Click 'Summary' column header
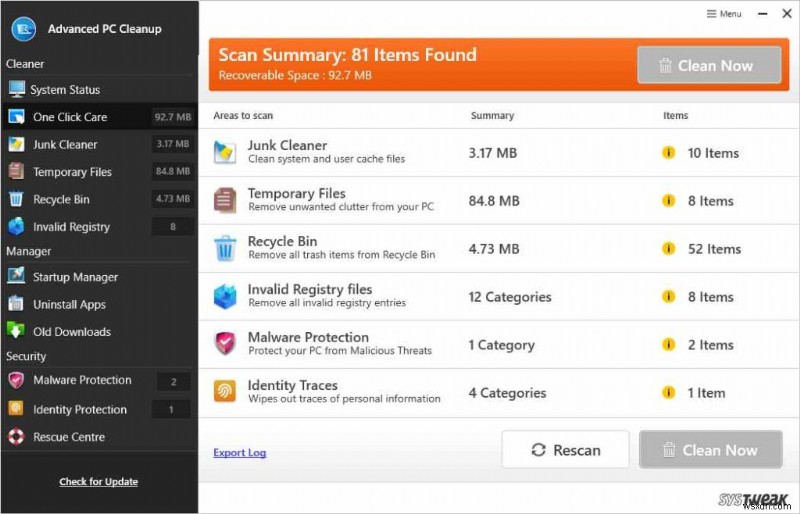Screen dimensions: 800x514 (x=492, y=115)
